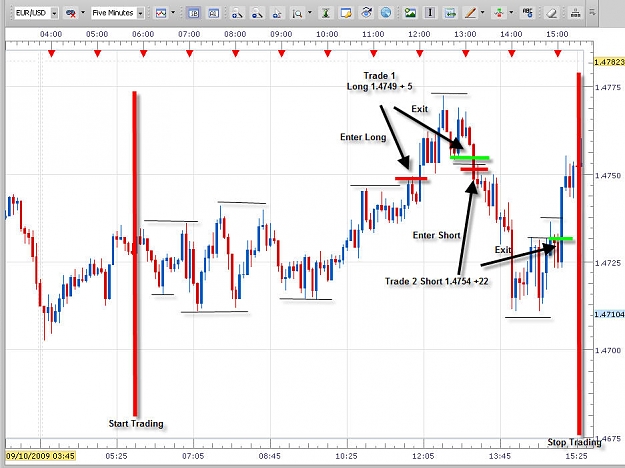This screenshot has width=625, height=468.
Task: Click the red marker under 08:00
Action: coord(235,53)
